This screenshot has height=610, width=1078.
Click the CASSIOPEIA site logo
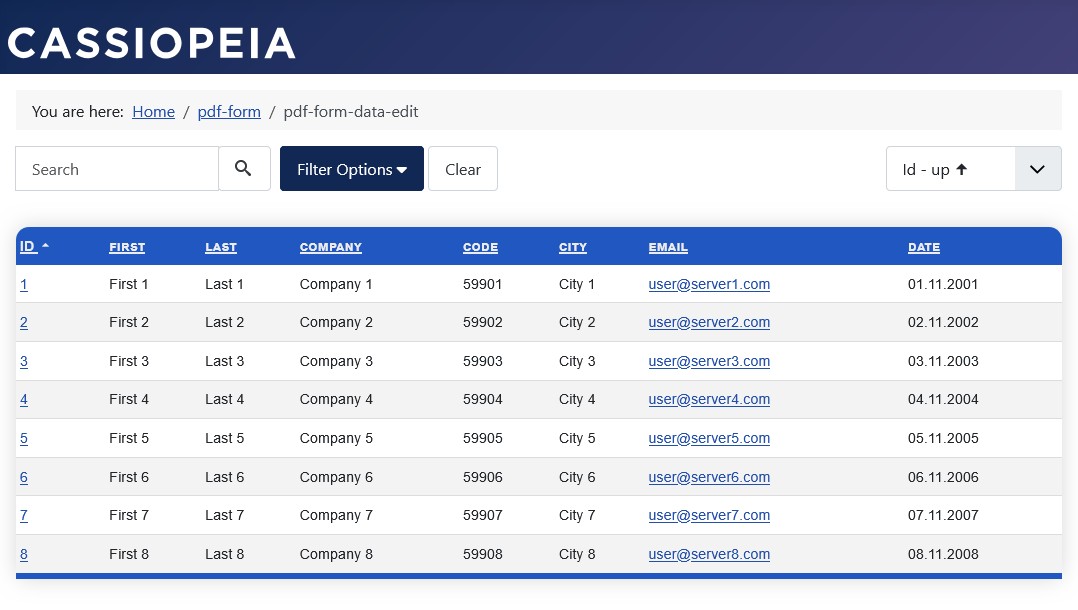pyautogui.click(x=150, y=41)
